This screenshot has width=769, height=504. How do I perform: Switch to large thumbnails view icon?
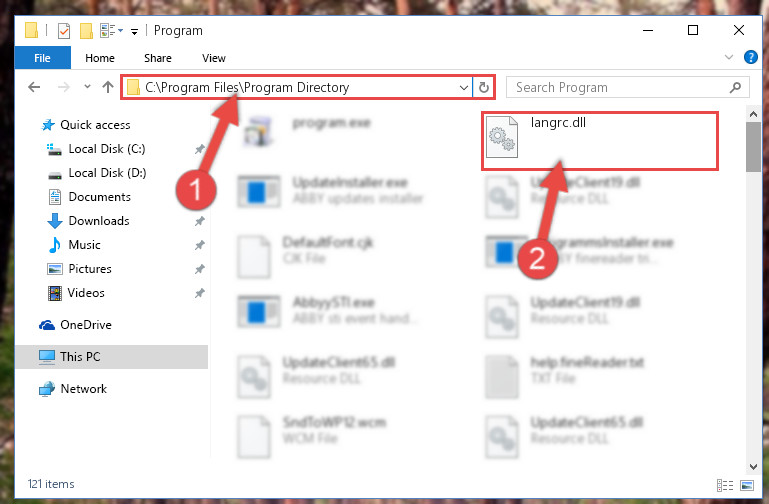click(x=746, y=485)
